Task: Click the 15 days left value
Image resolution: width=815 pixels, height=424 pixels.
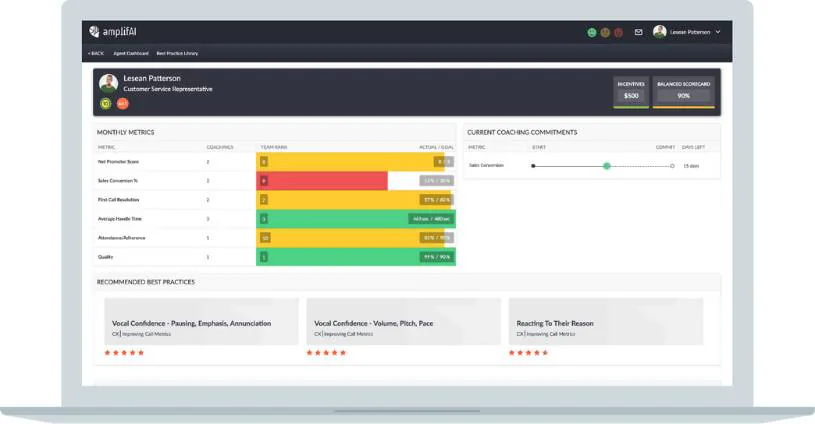Action: [x=691, y=166]
